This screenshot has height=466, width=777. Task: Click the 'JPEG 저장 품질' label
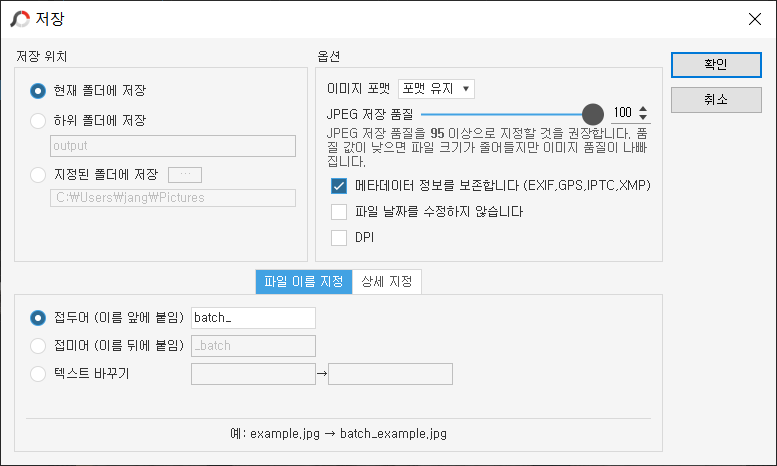(x=370, y=115)
